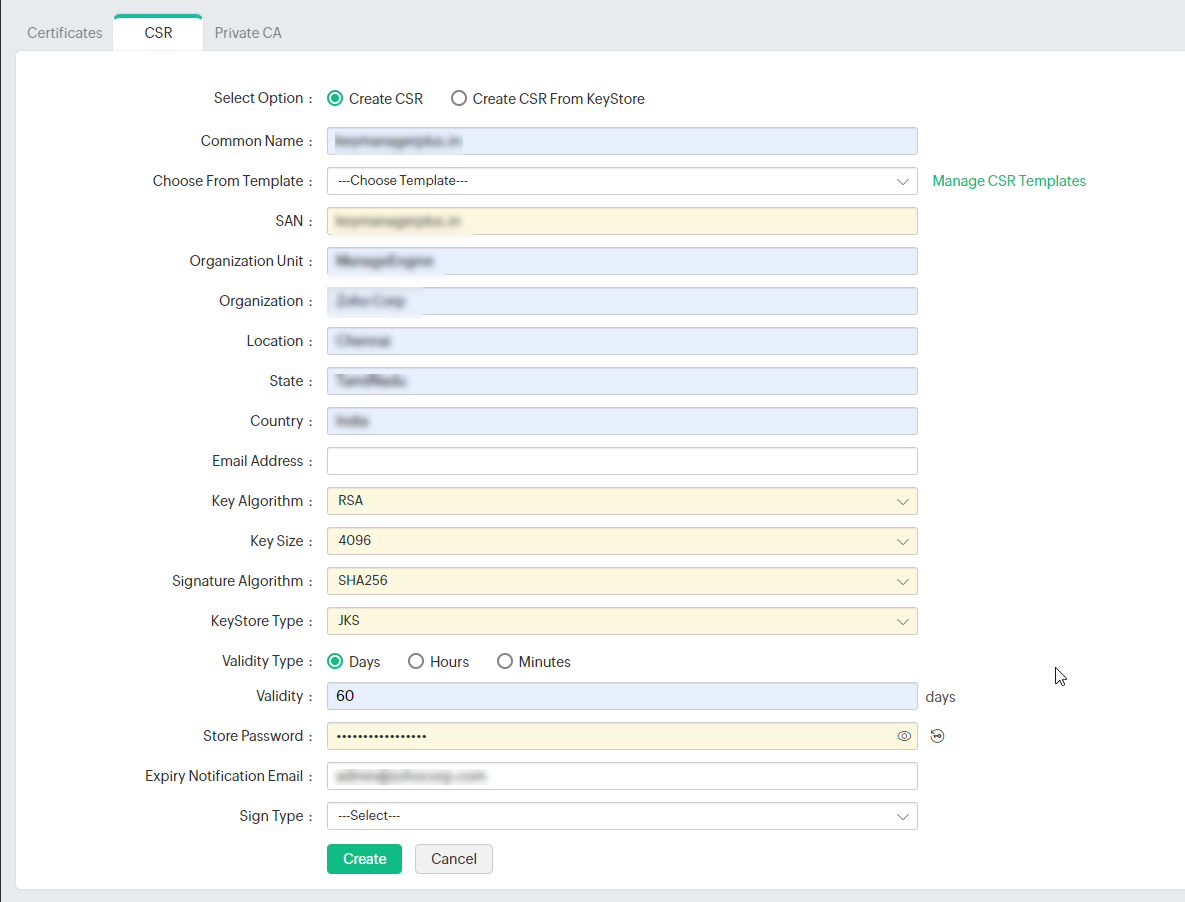Select Create CSR From KeyStore option

459,99
